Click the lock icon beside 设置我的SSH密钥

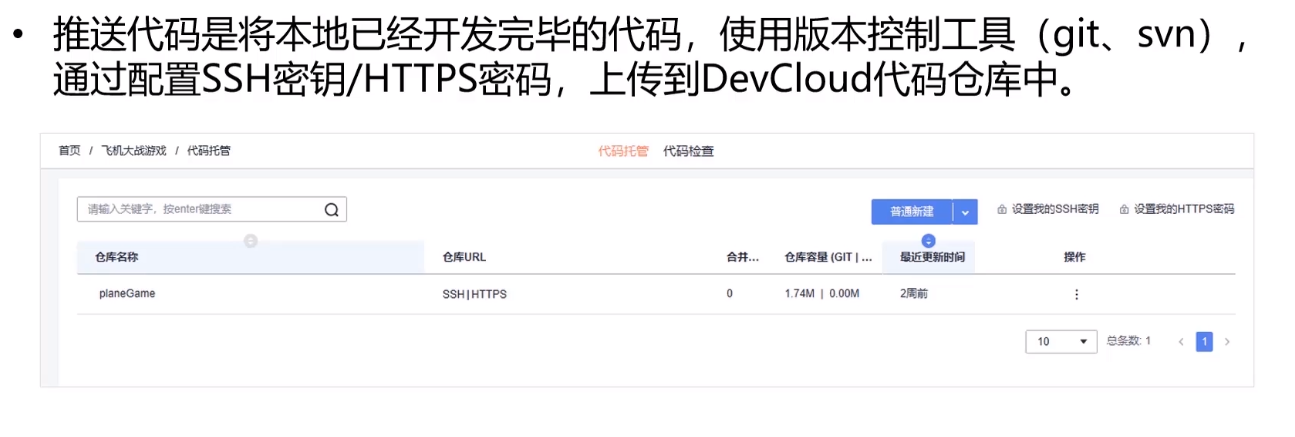pos(1002,210)
